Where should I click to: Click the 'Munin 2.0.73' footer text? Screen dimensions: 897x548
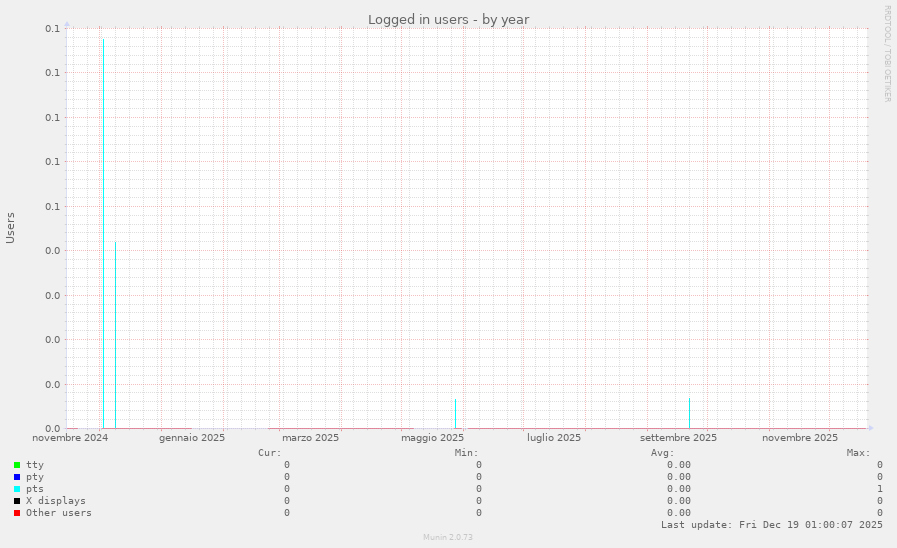(448, 537)
